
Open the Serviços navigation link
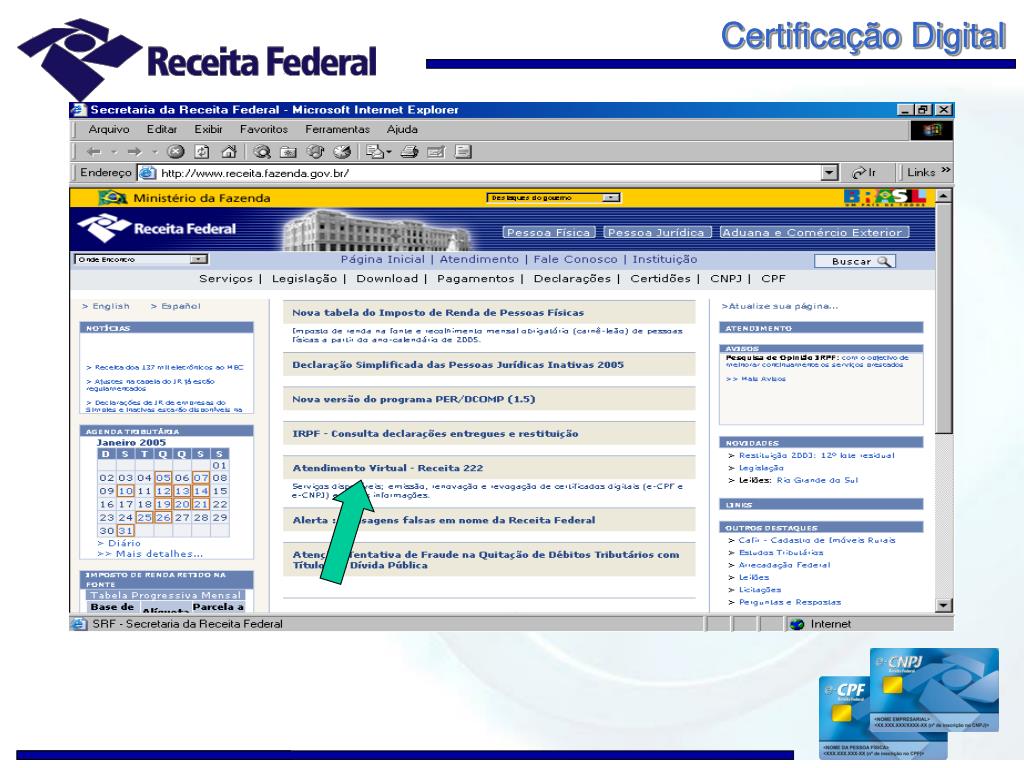coord(226,279)
